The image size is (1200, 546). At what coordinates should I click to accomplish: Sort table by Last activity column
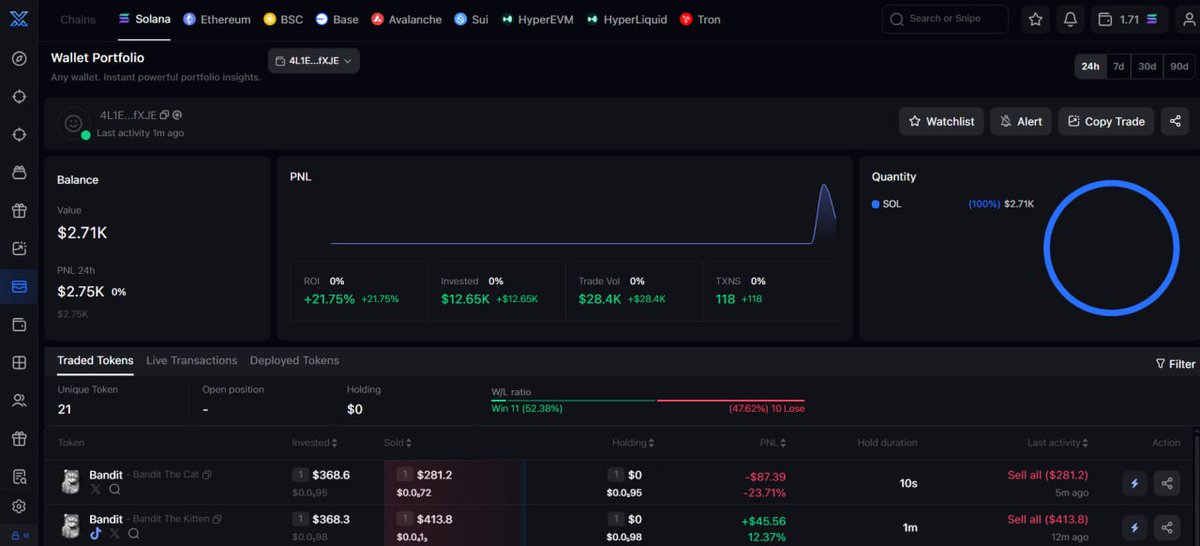tap(1058, 442)
